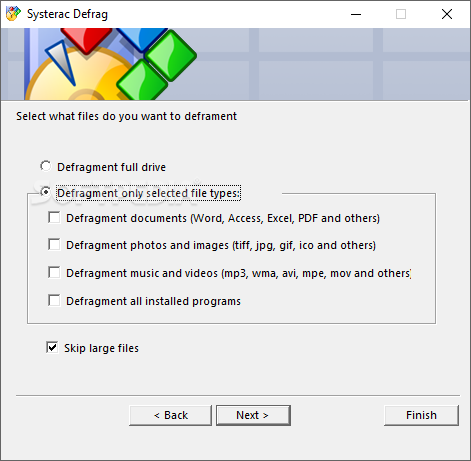Enable Defragment all installed programs
Screen dimensions: 471x461
pos(54,300)
